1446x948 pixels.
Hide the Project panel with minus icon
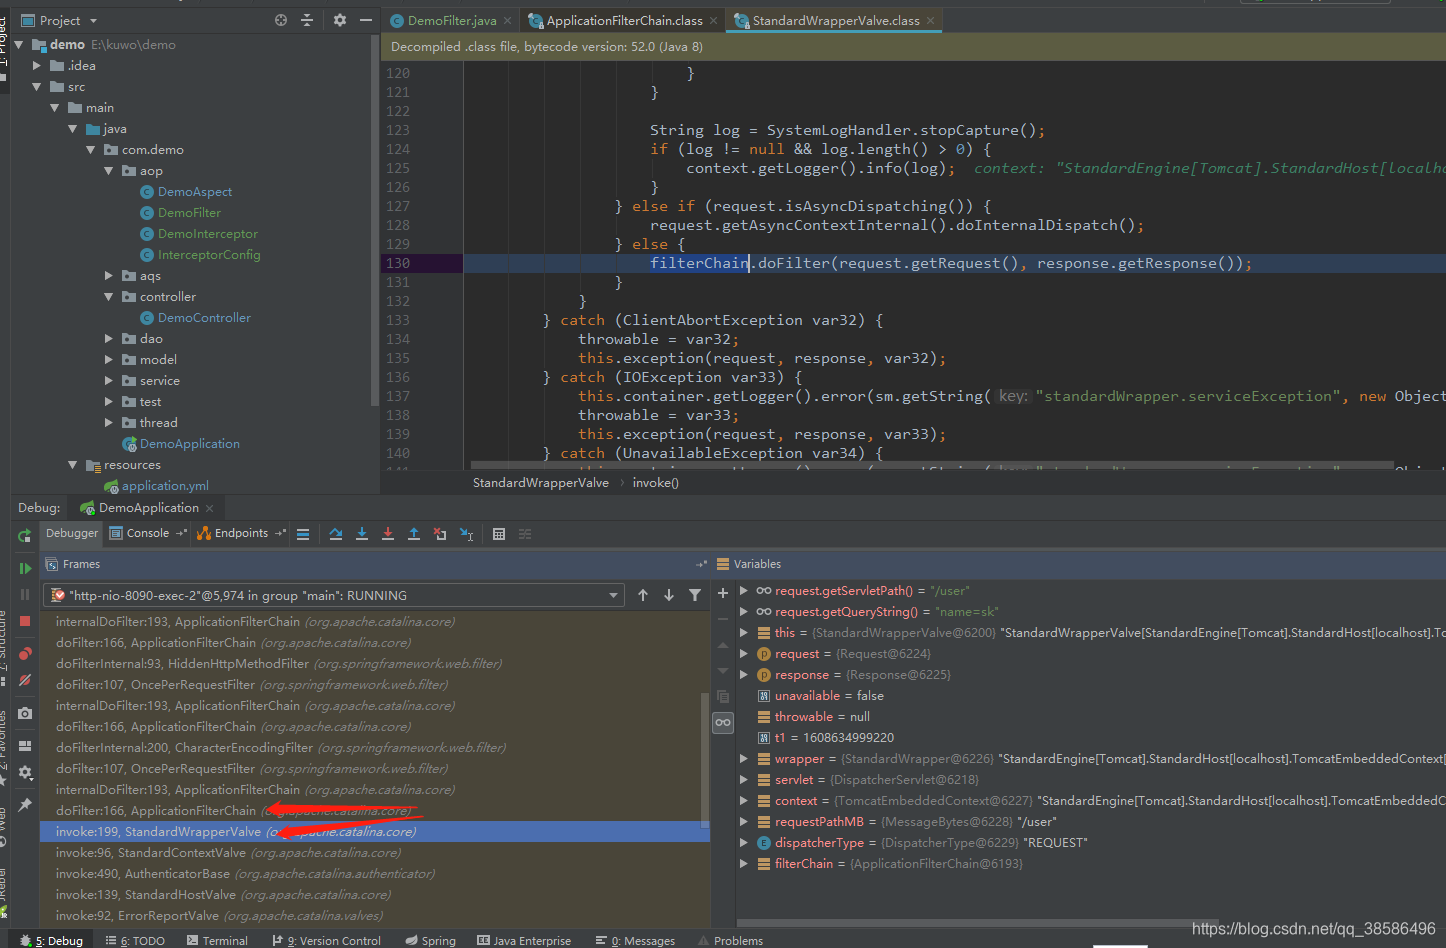[x=366, y=20]
